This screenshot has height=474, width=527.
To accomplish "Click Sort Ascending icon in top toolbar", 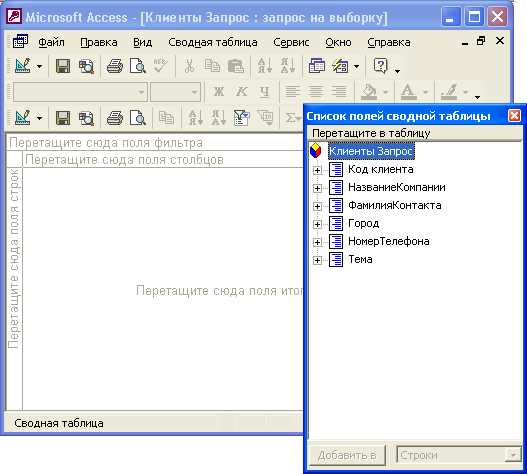I will coord(265,66).
